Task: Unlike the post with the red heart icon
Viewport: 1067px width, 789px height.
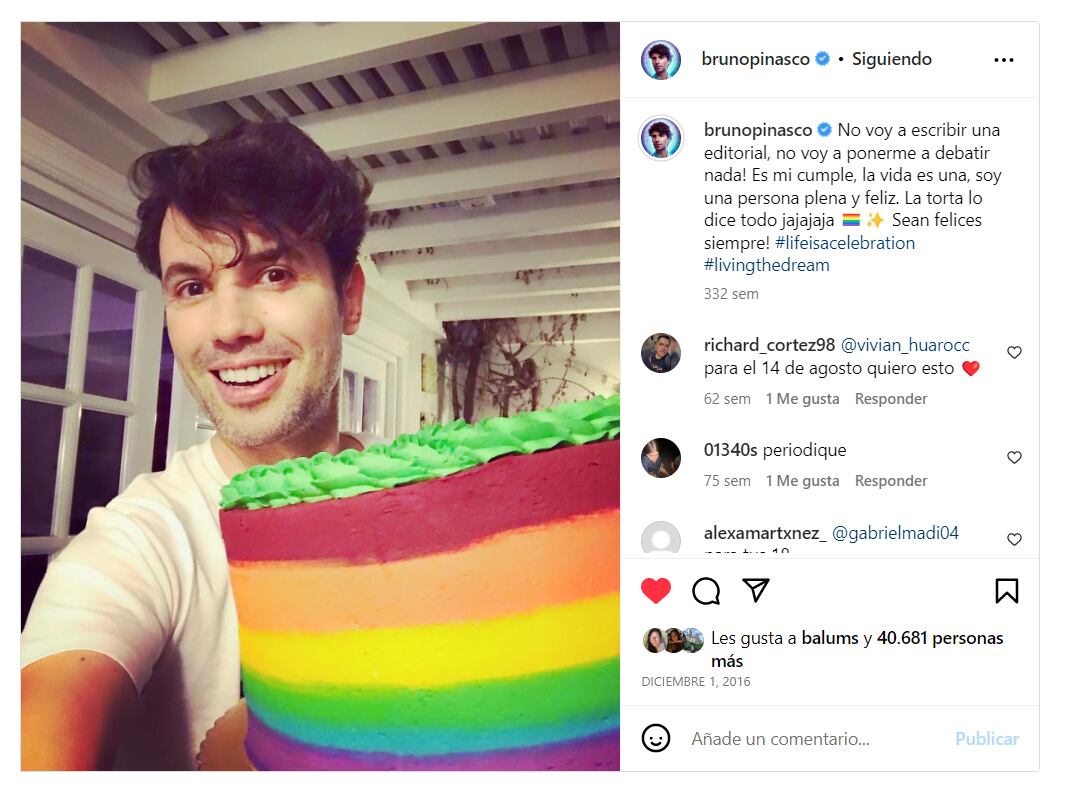Action: click(656, 590)
